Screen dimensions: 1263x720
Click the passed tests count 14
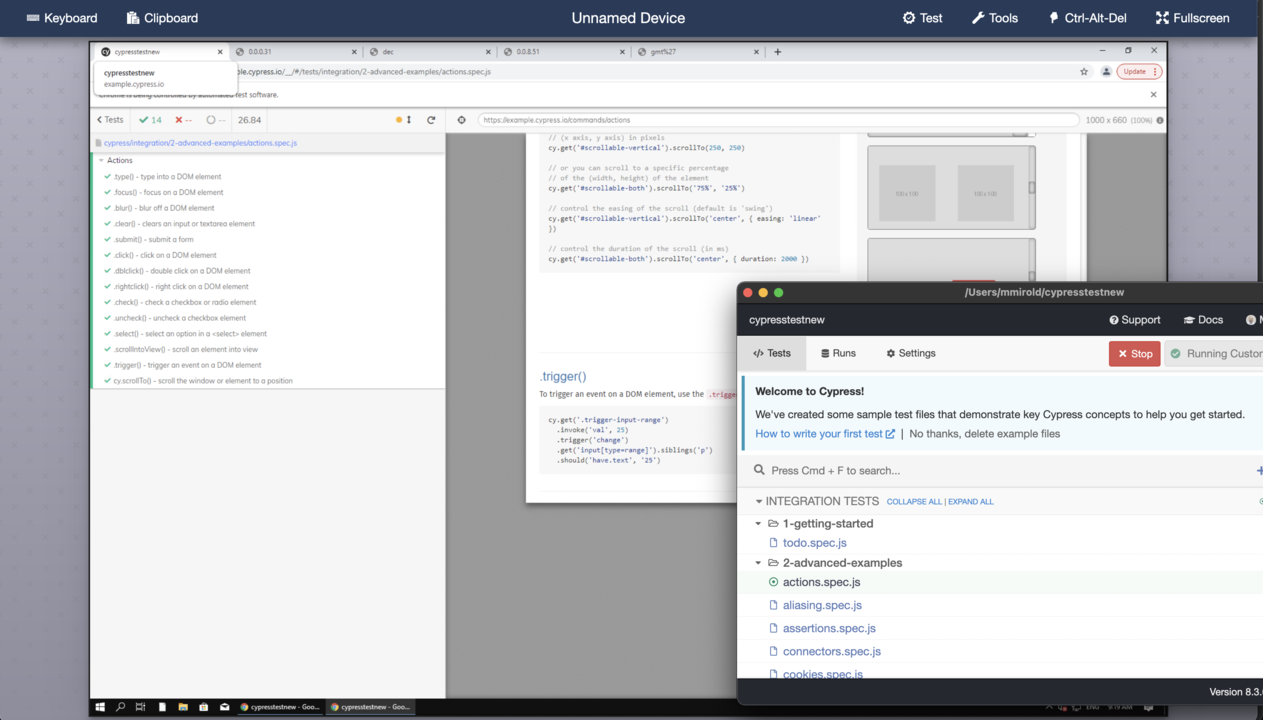pyautogui.click(x=151, y=120)
